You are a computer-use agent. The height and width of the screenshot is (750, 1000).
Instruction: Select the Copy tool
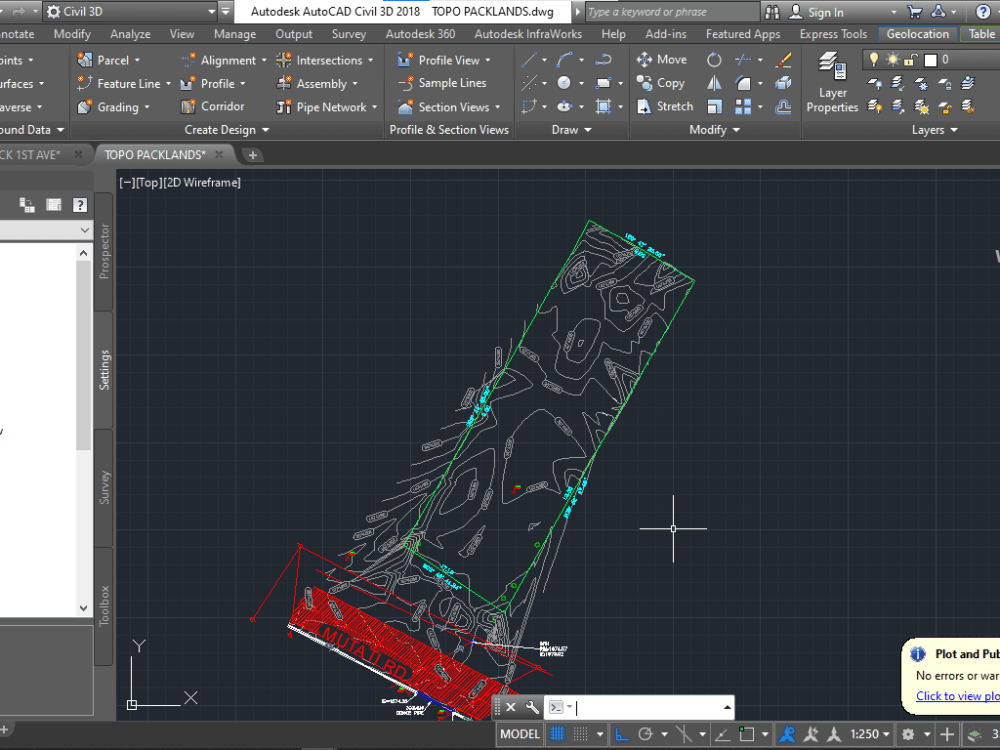point(661,83)
